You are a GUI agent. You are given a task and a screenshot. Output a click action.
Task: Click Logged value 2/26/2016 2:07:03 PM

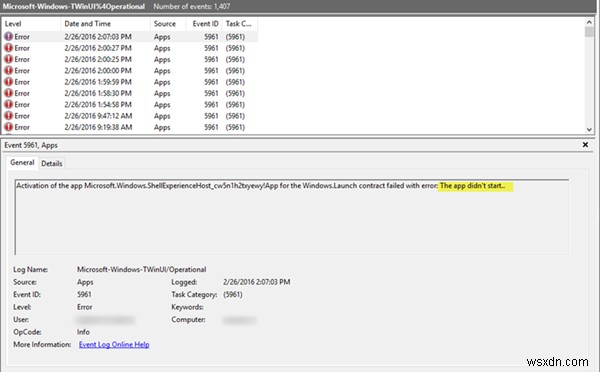pyautogui.click(x=256, y=282)
